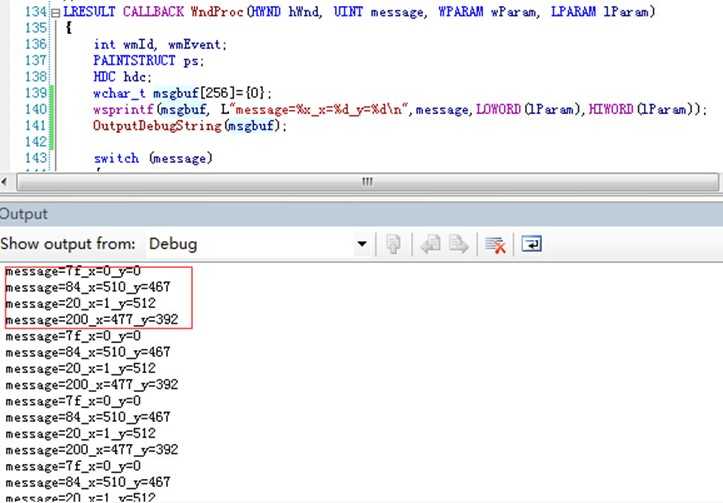Click the scroll-left arrow of the editor
Viewport: 723px width, 503px height.
pyautogui.click(x=4, y=182)
